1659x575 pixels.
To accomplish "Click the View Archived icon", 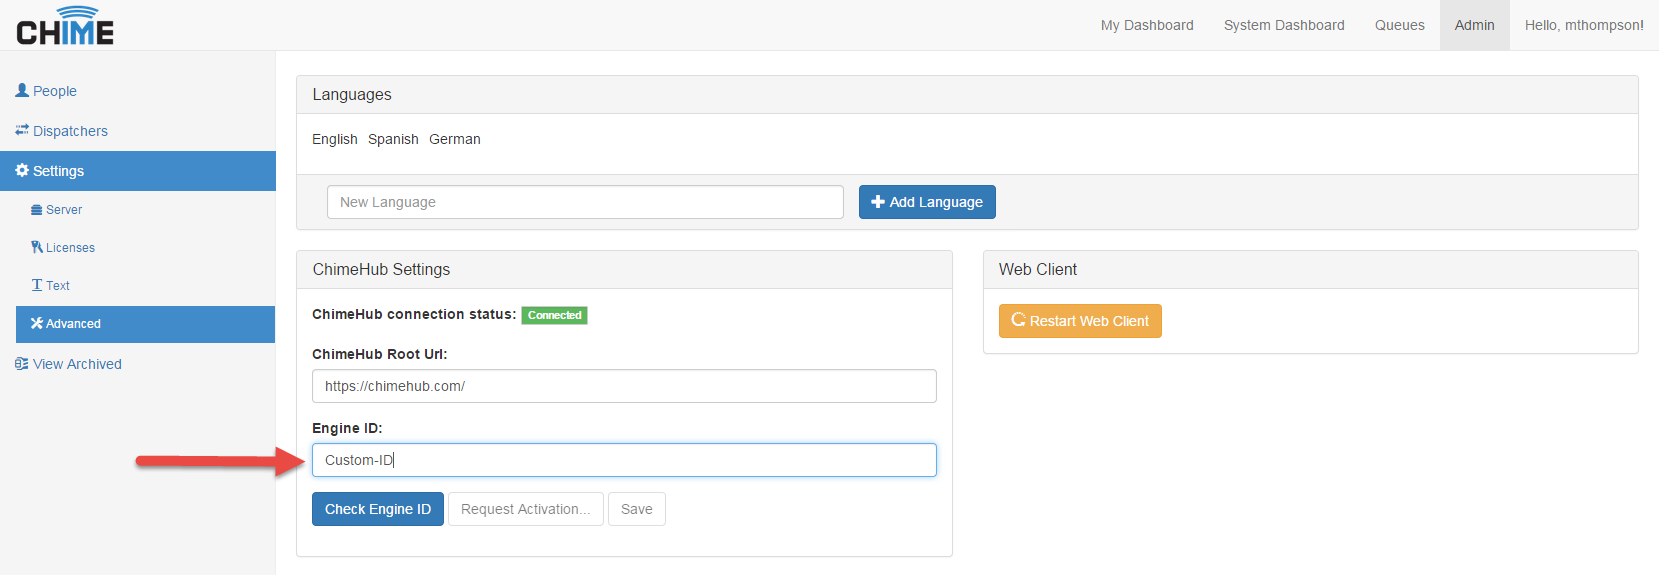I will 22,364.
